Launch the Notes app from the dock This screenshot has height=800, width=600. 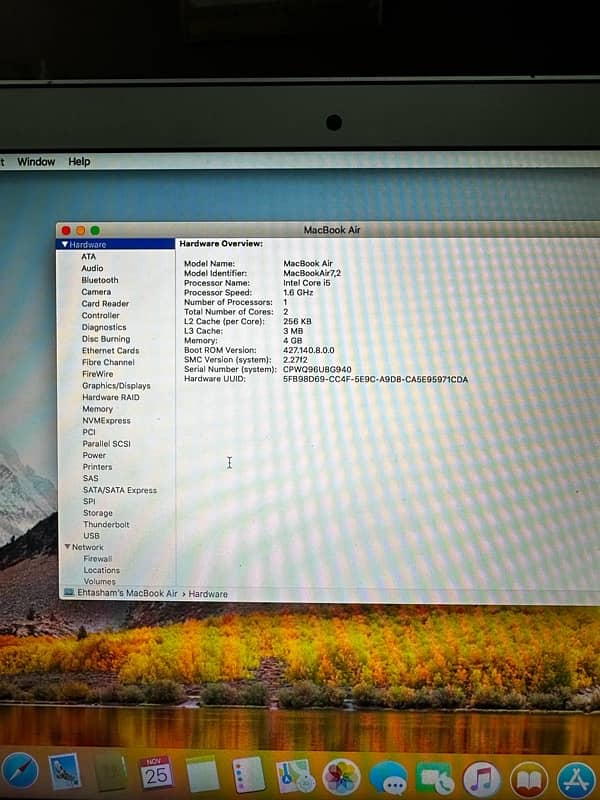[202, 774]
